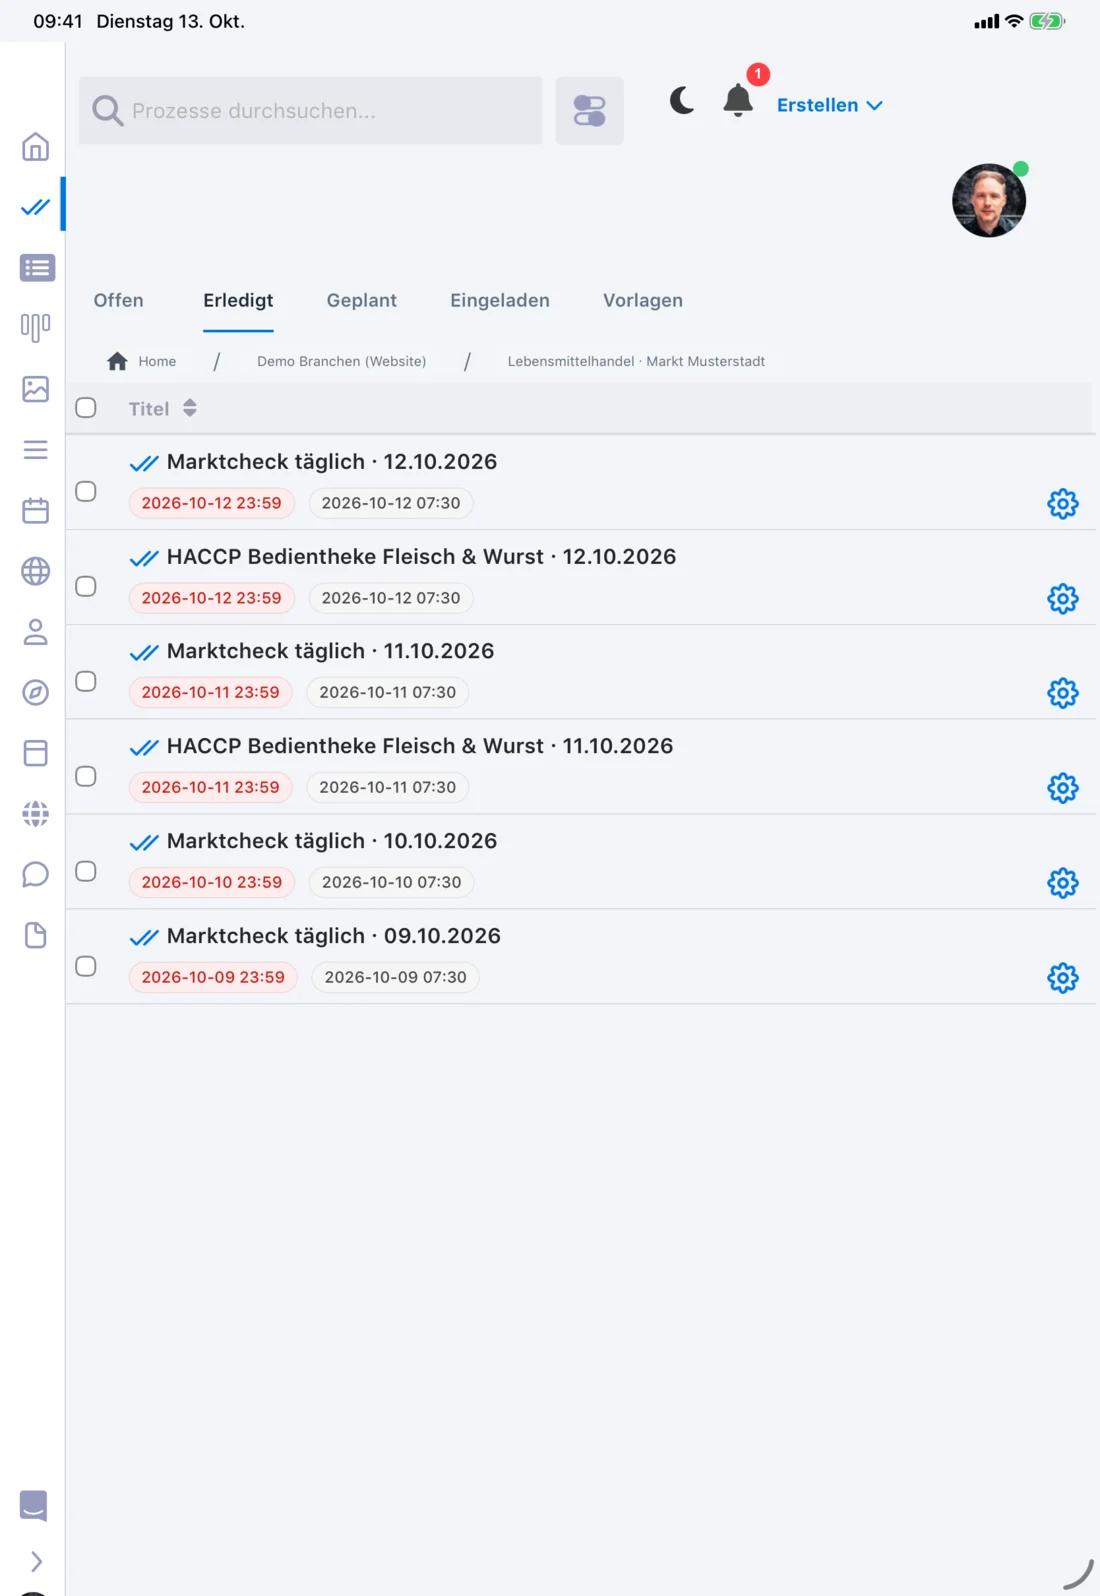
Task: Toggle the select-all checkbox in header
Action: click(x=86, y=408)
